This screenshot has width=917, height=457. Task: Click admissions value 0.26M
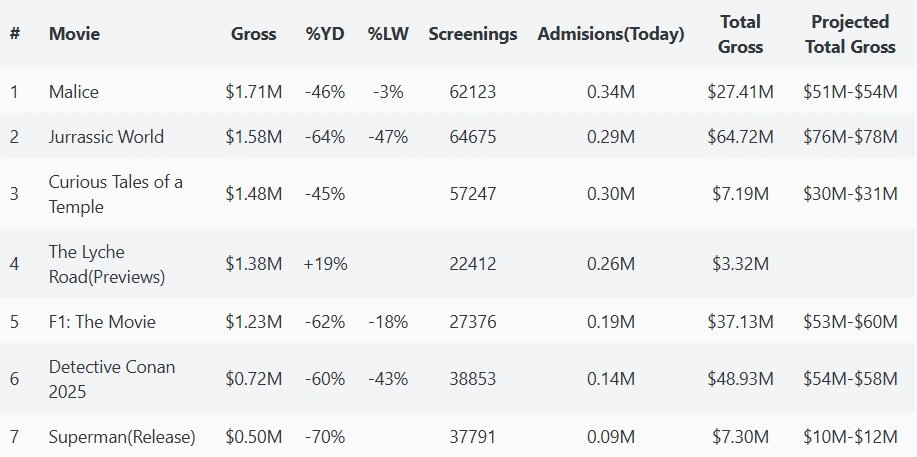pos(611,264)
